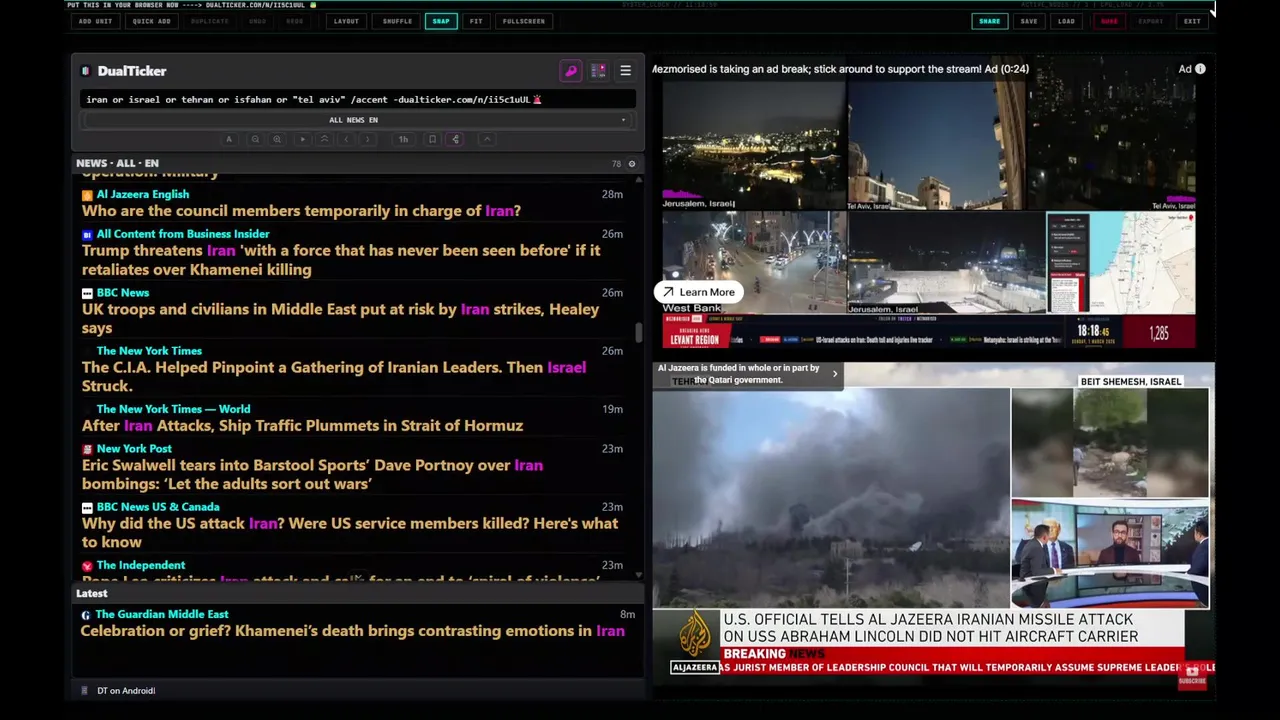Click the Guardian Middle East source icon

point(86,615)
